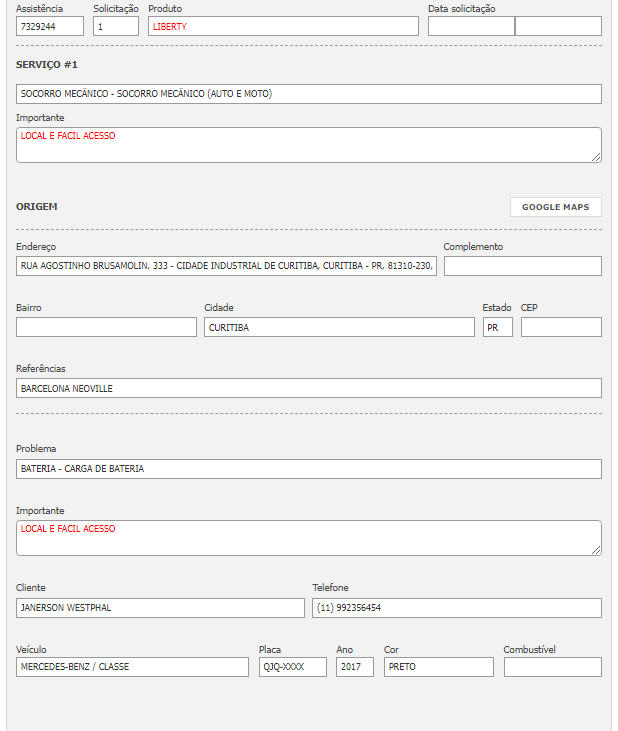Select the empty Combustível field
618x731 pixels.
[552, 667]
